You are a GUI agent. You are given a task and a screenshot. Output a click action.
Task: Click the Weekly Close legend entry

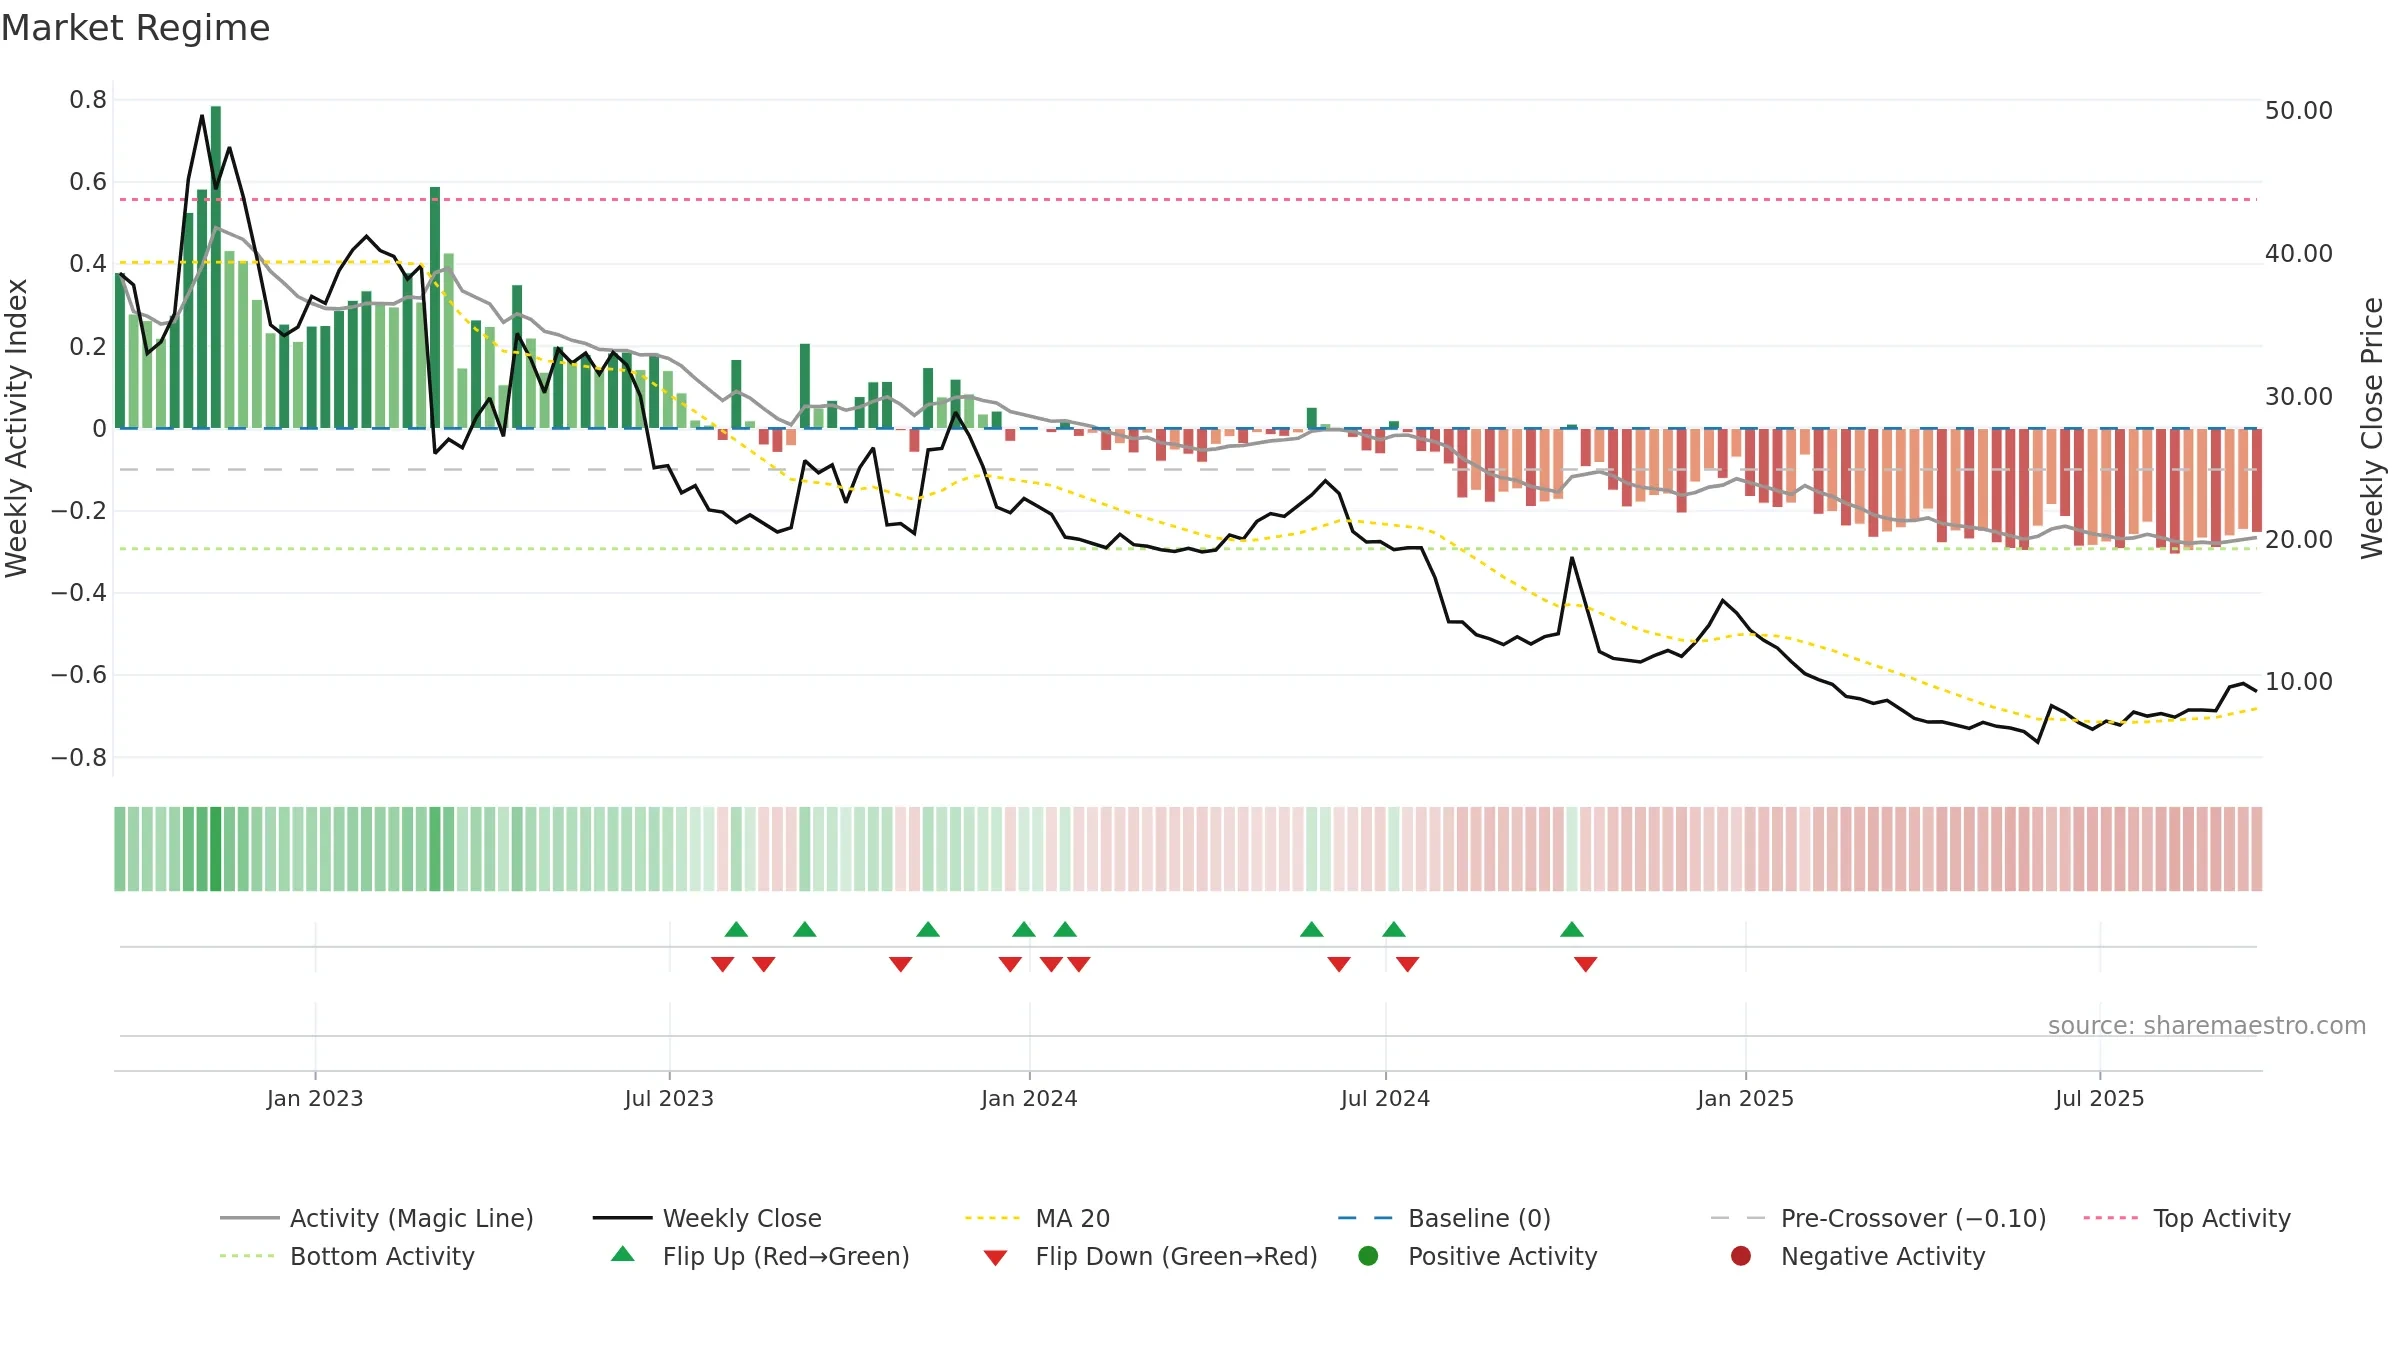tap(708, 1218)
